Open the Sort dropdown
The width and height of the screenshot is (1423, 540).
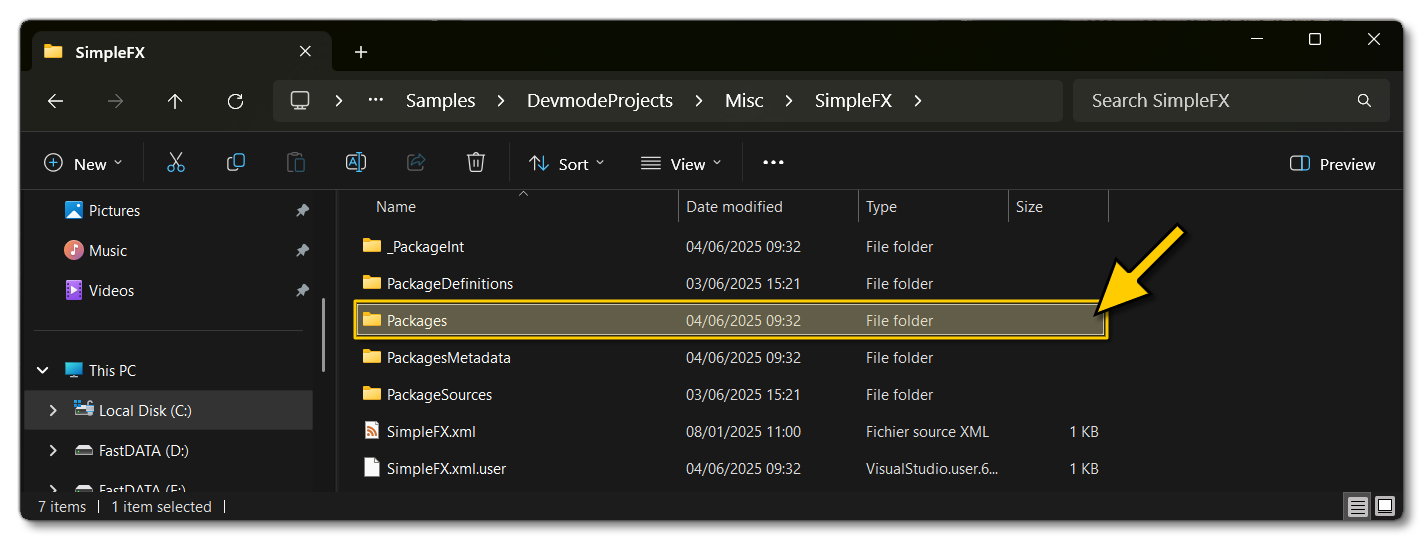click(x=566, y=164)
